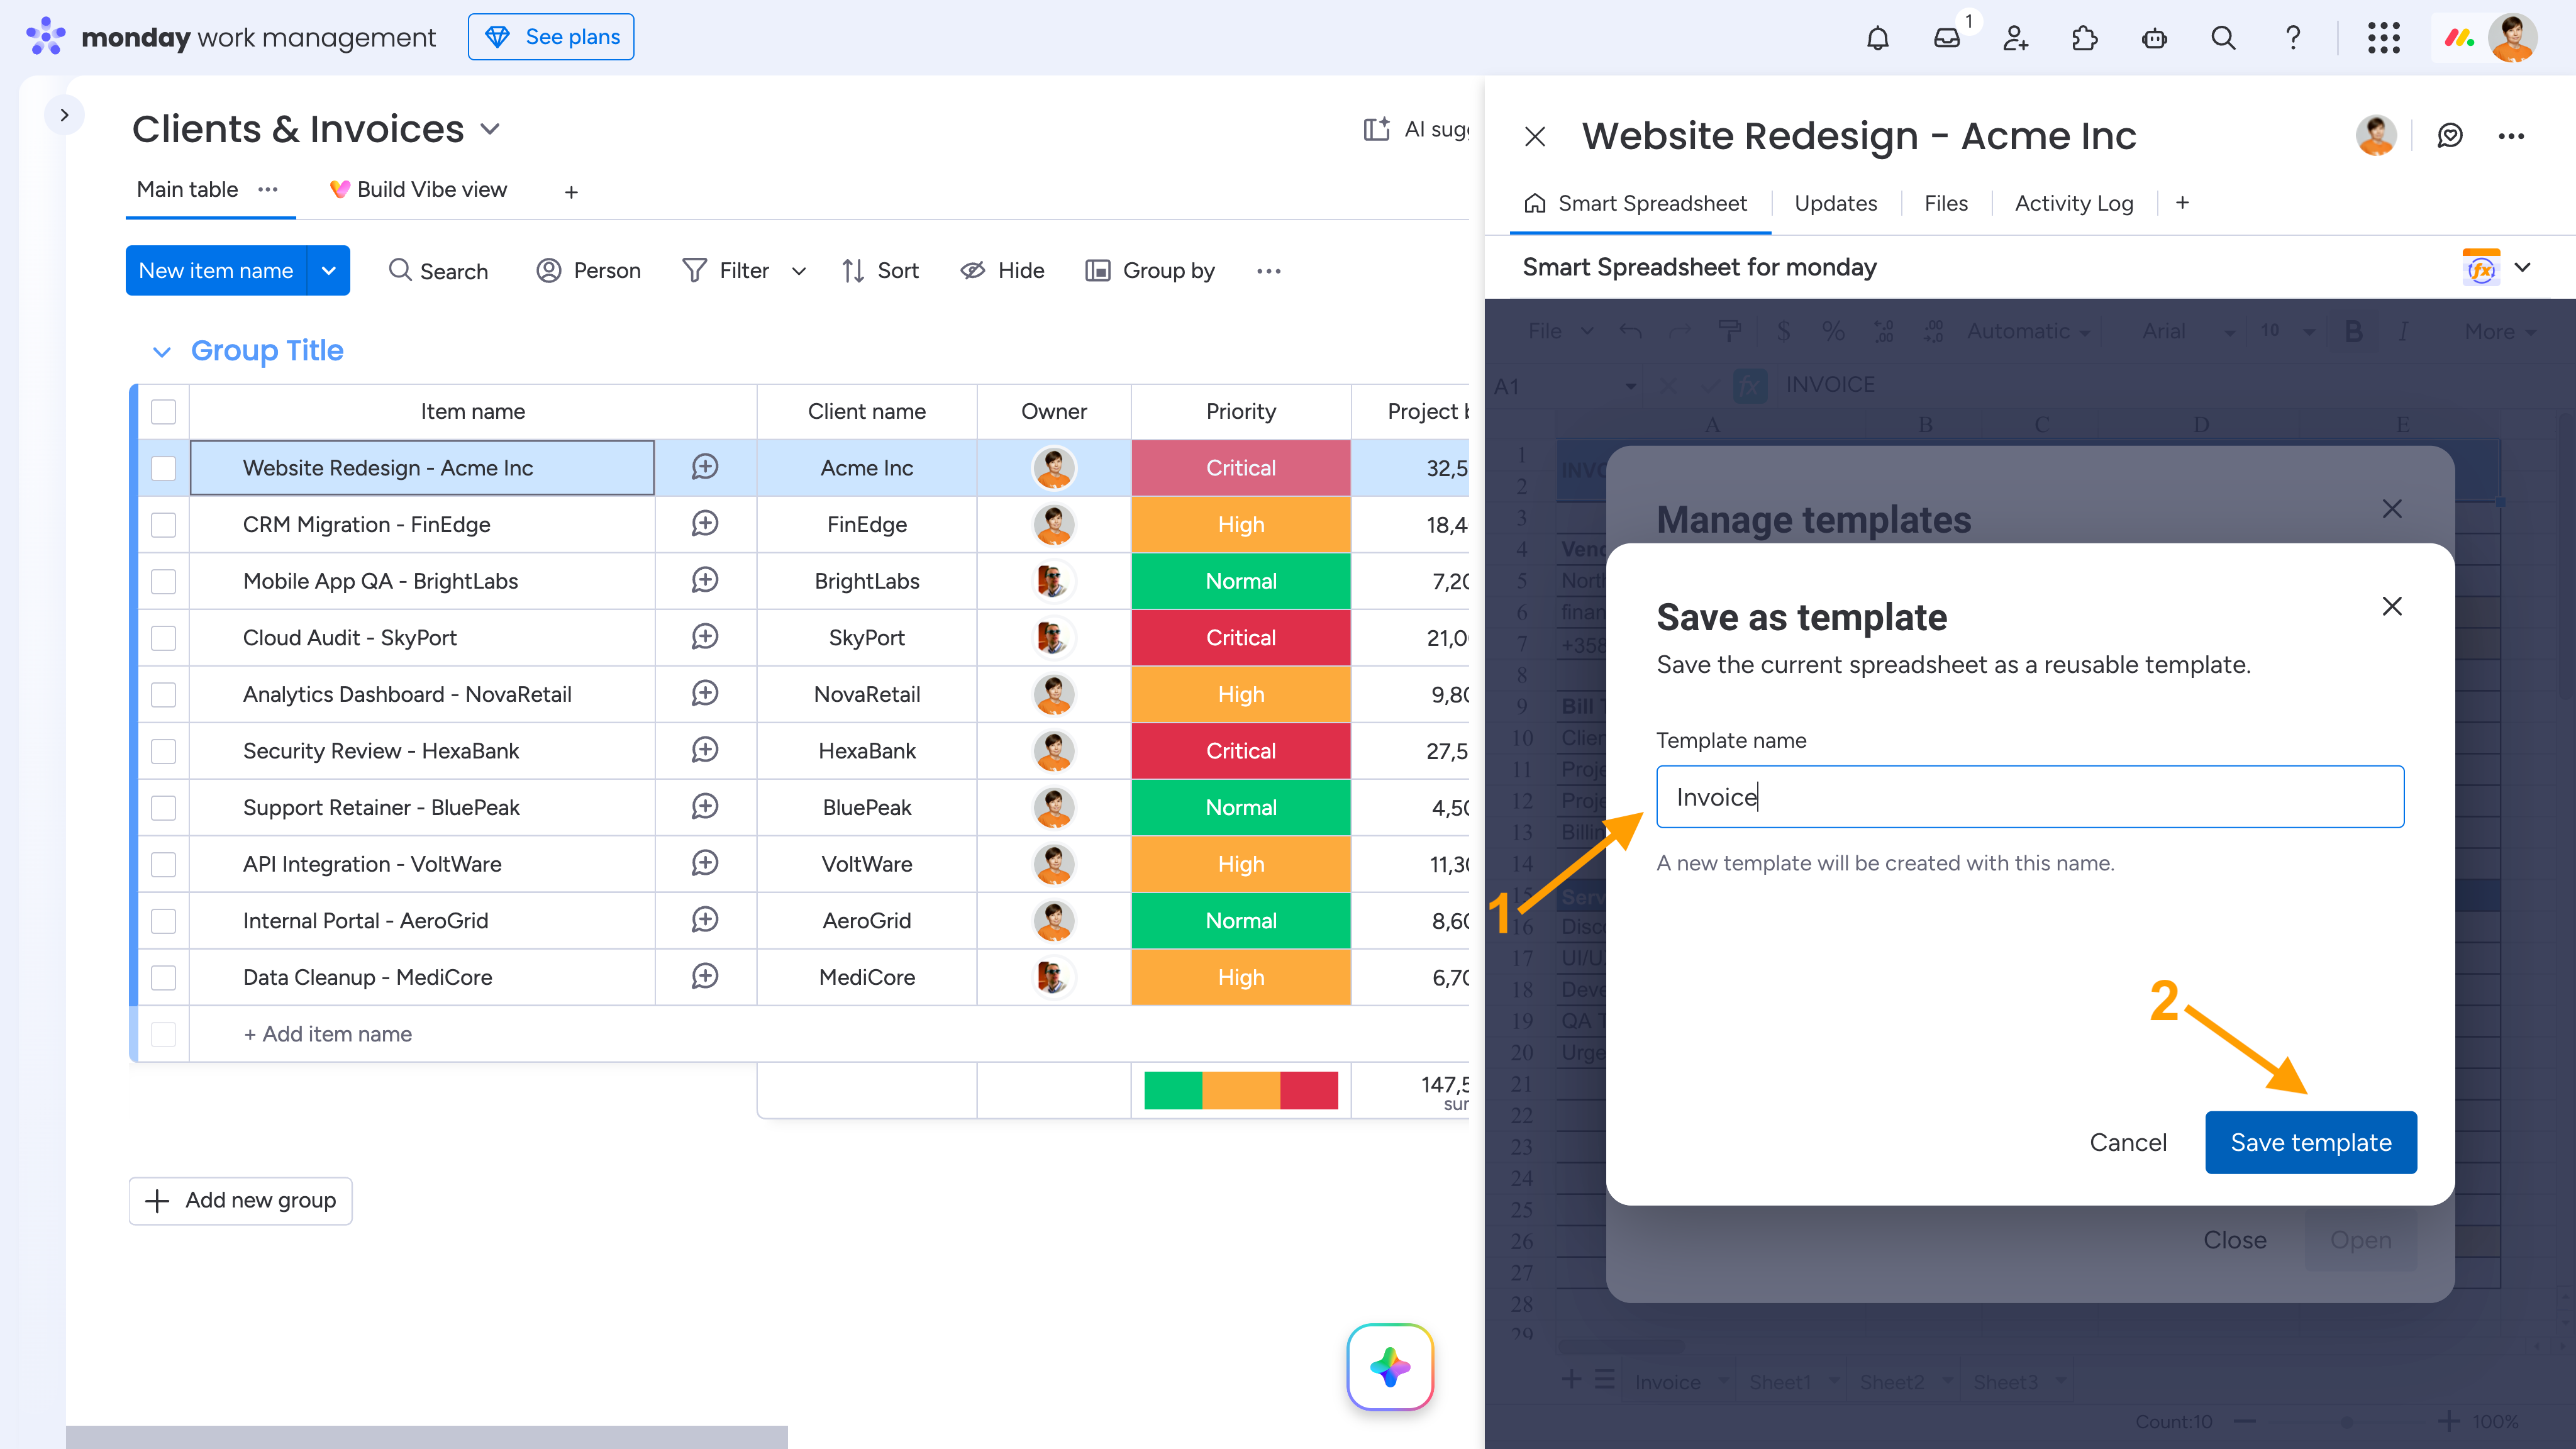Image resolution: width=2576 pixels, height=1449 pixels.
Task: Close the Save as template dialog
Action: [x=2392, y=606]
